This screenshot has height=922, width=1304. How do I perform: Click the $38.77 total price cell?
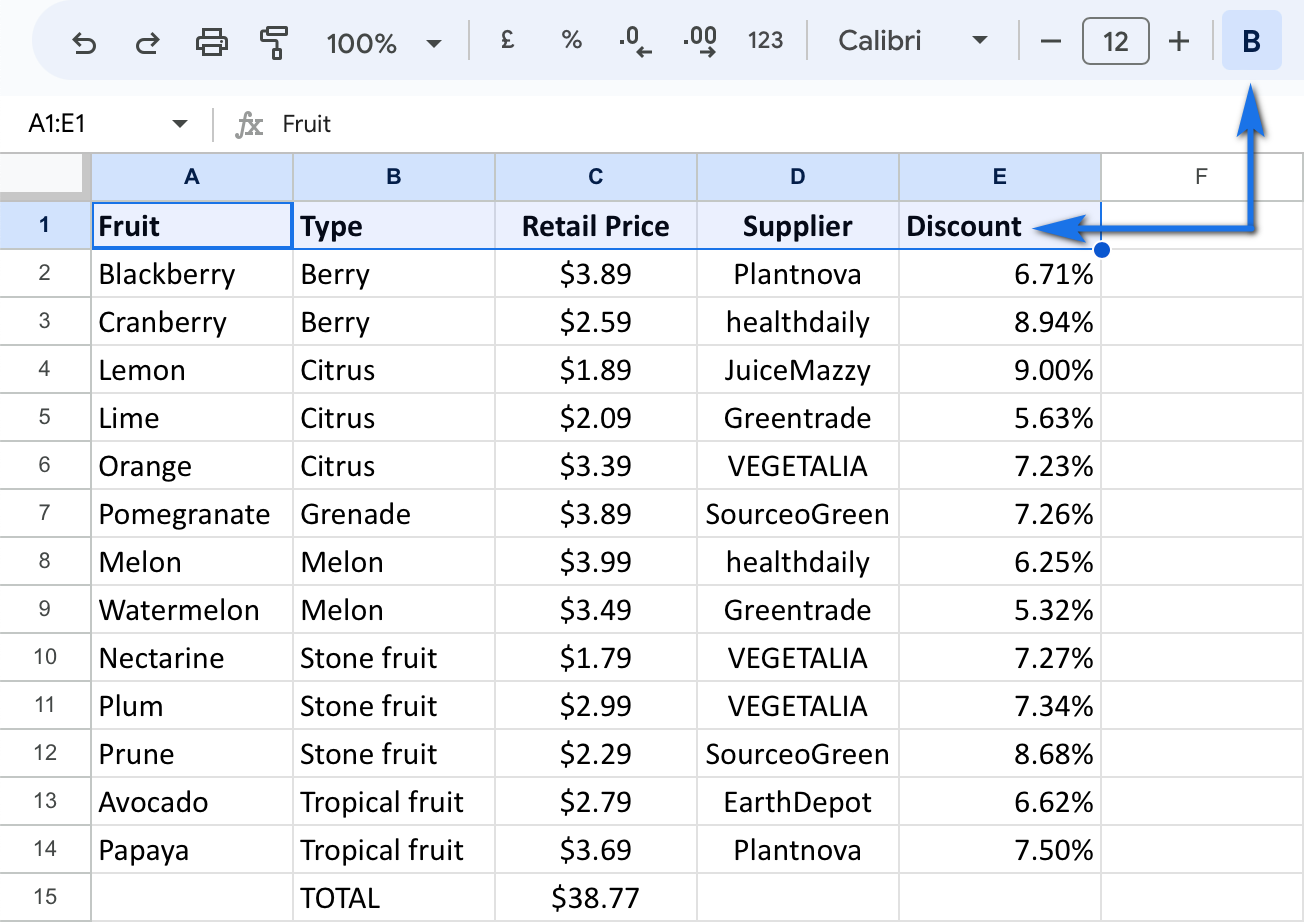pyautogui.click(x=596, y=898)
